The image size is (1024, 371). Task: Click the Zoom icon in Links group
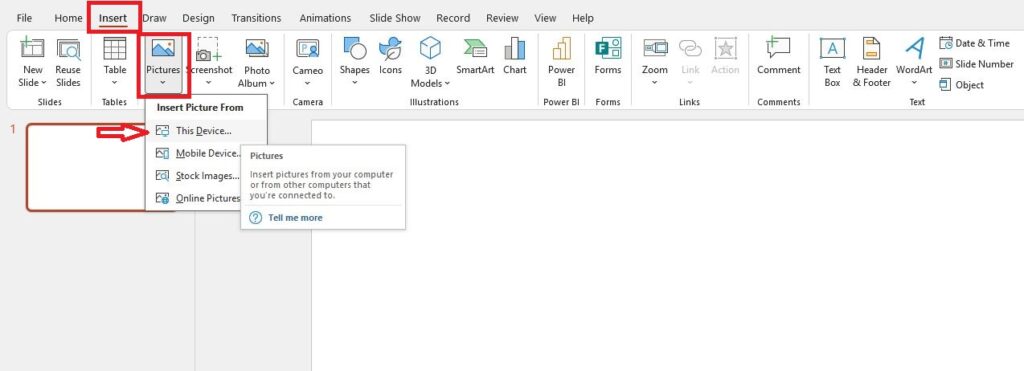[x=655, y=48]
